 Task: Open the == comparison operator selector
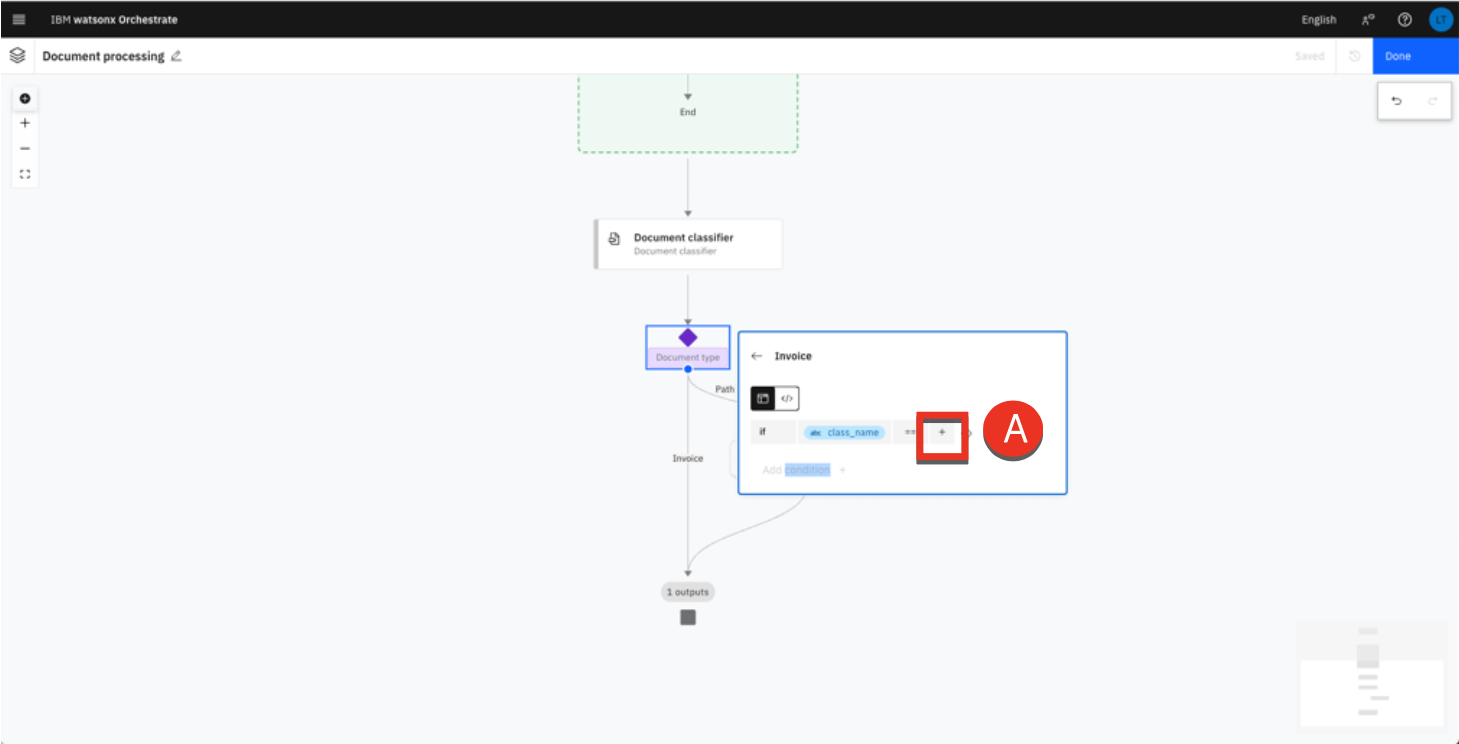(x=908, y=432)
